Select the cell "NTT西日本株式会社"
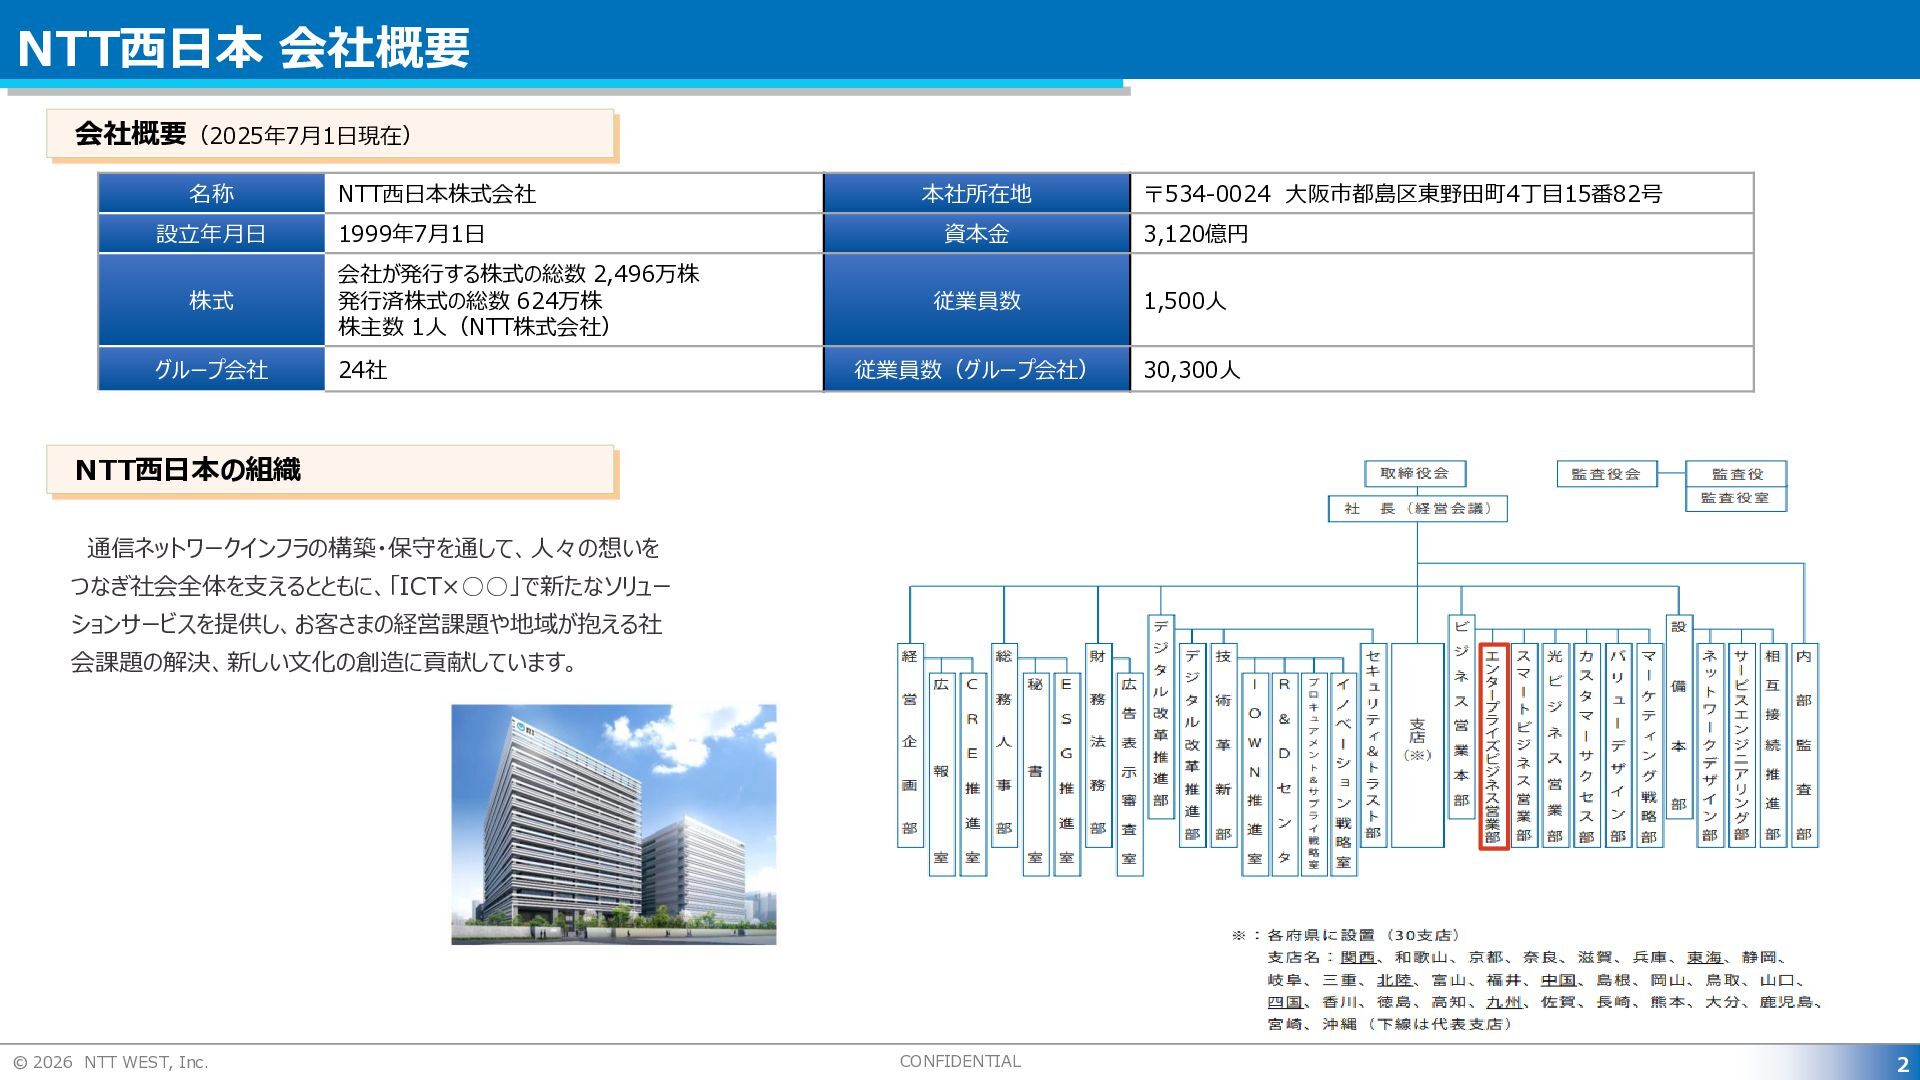 pos(437,193)
